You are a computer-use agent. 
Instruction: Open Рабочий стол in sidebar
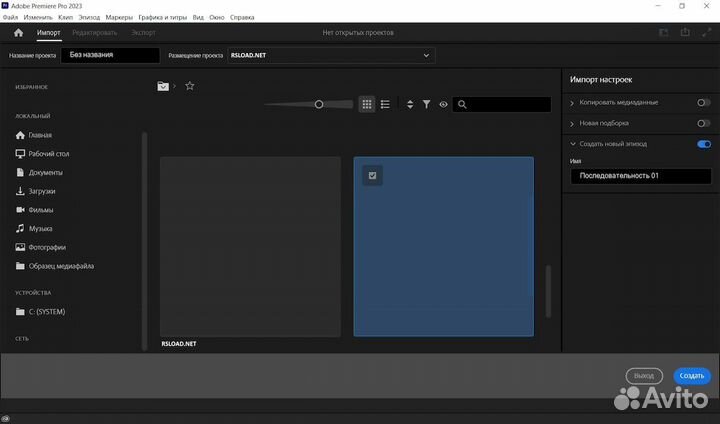coord(42,154)
